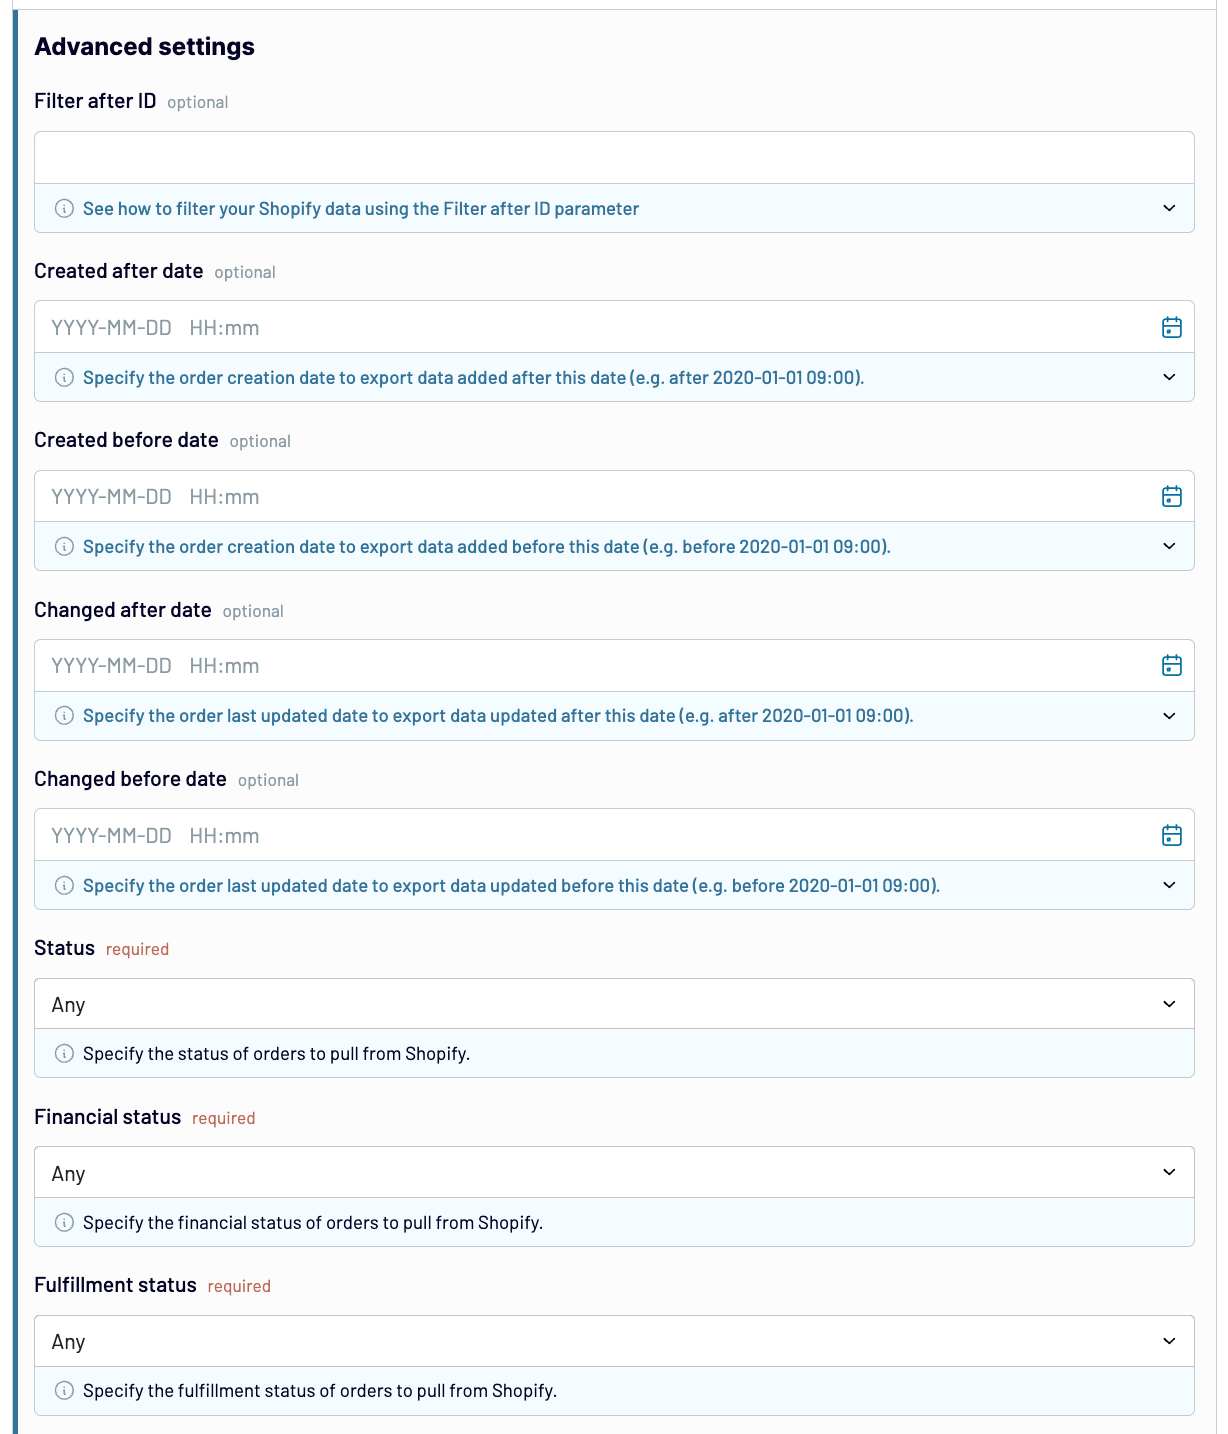Open 'See how to filter your Shopify data' link
This screenshot has width=1228, height=1434.
pos(360,209)
